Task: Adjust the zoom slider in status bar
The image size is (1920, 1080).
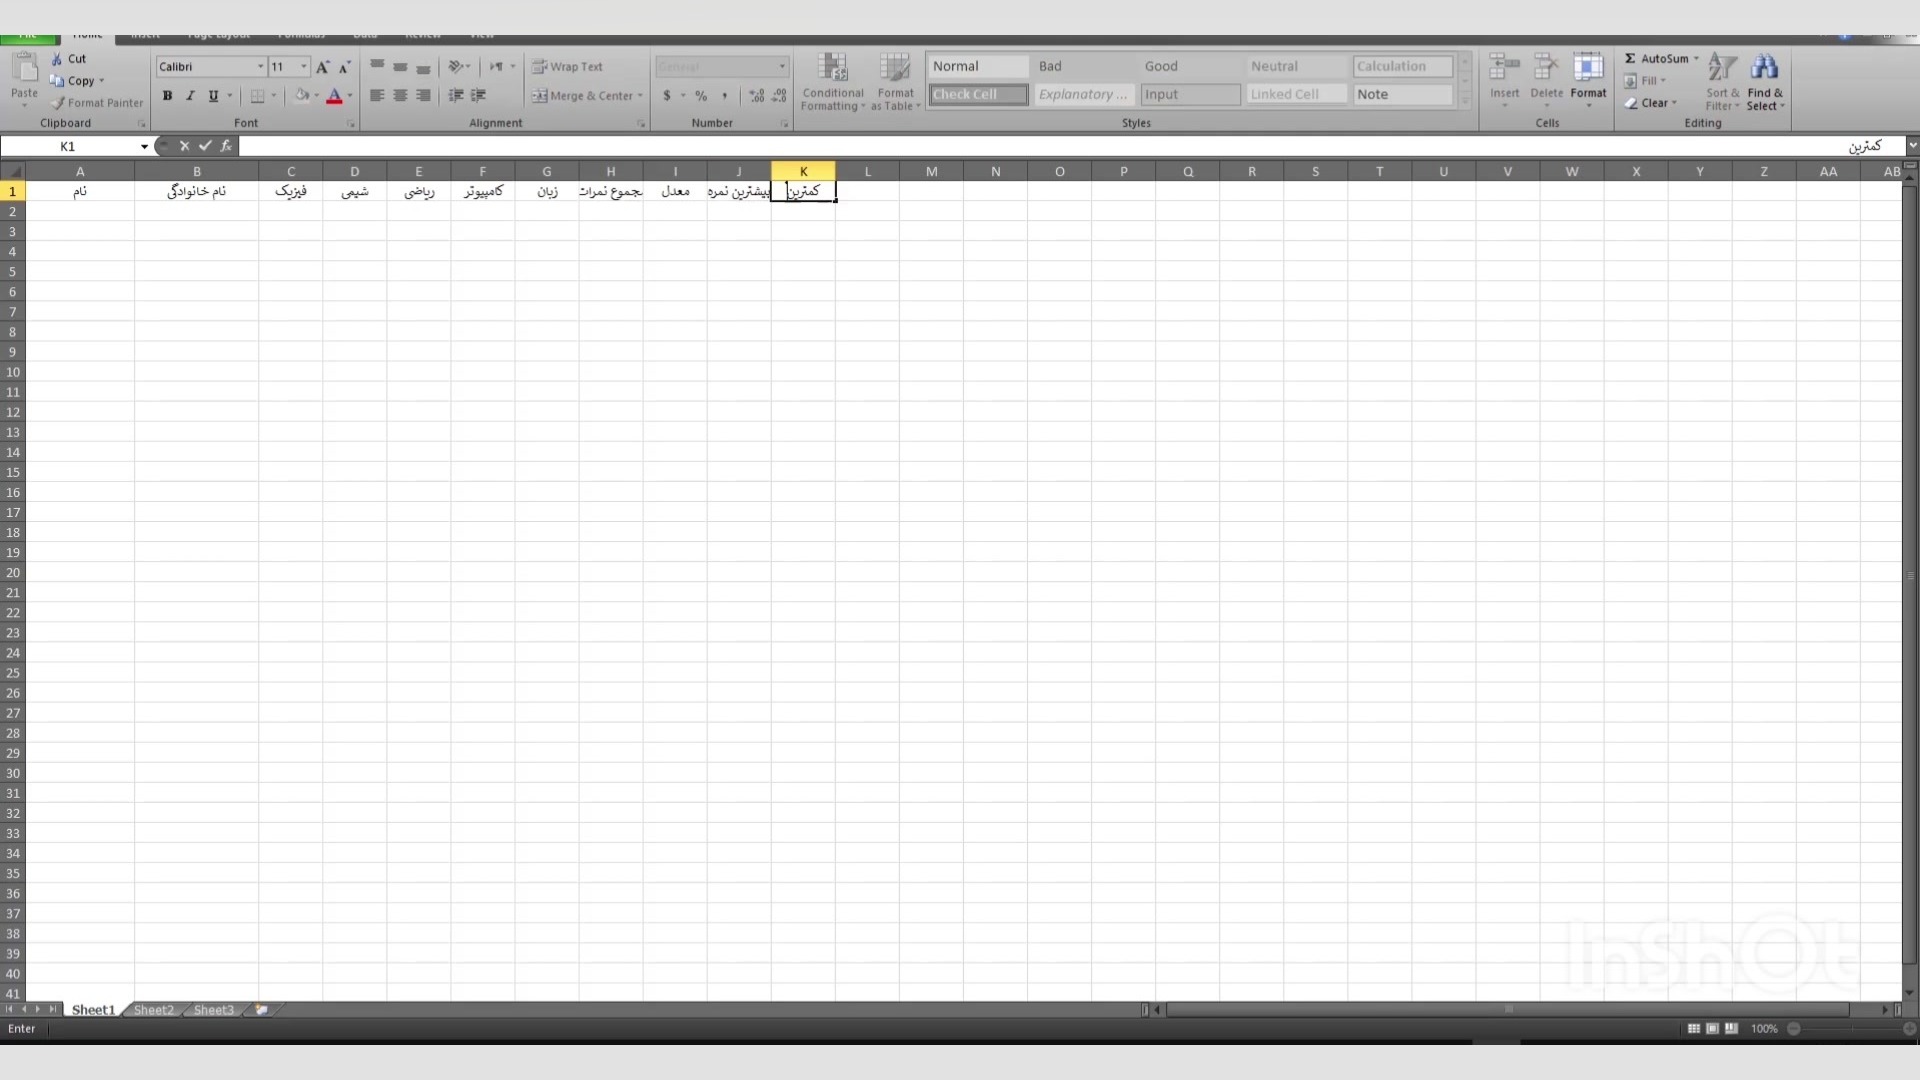Action: (x=1851, y=1029)
